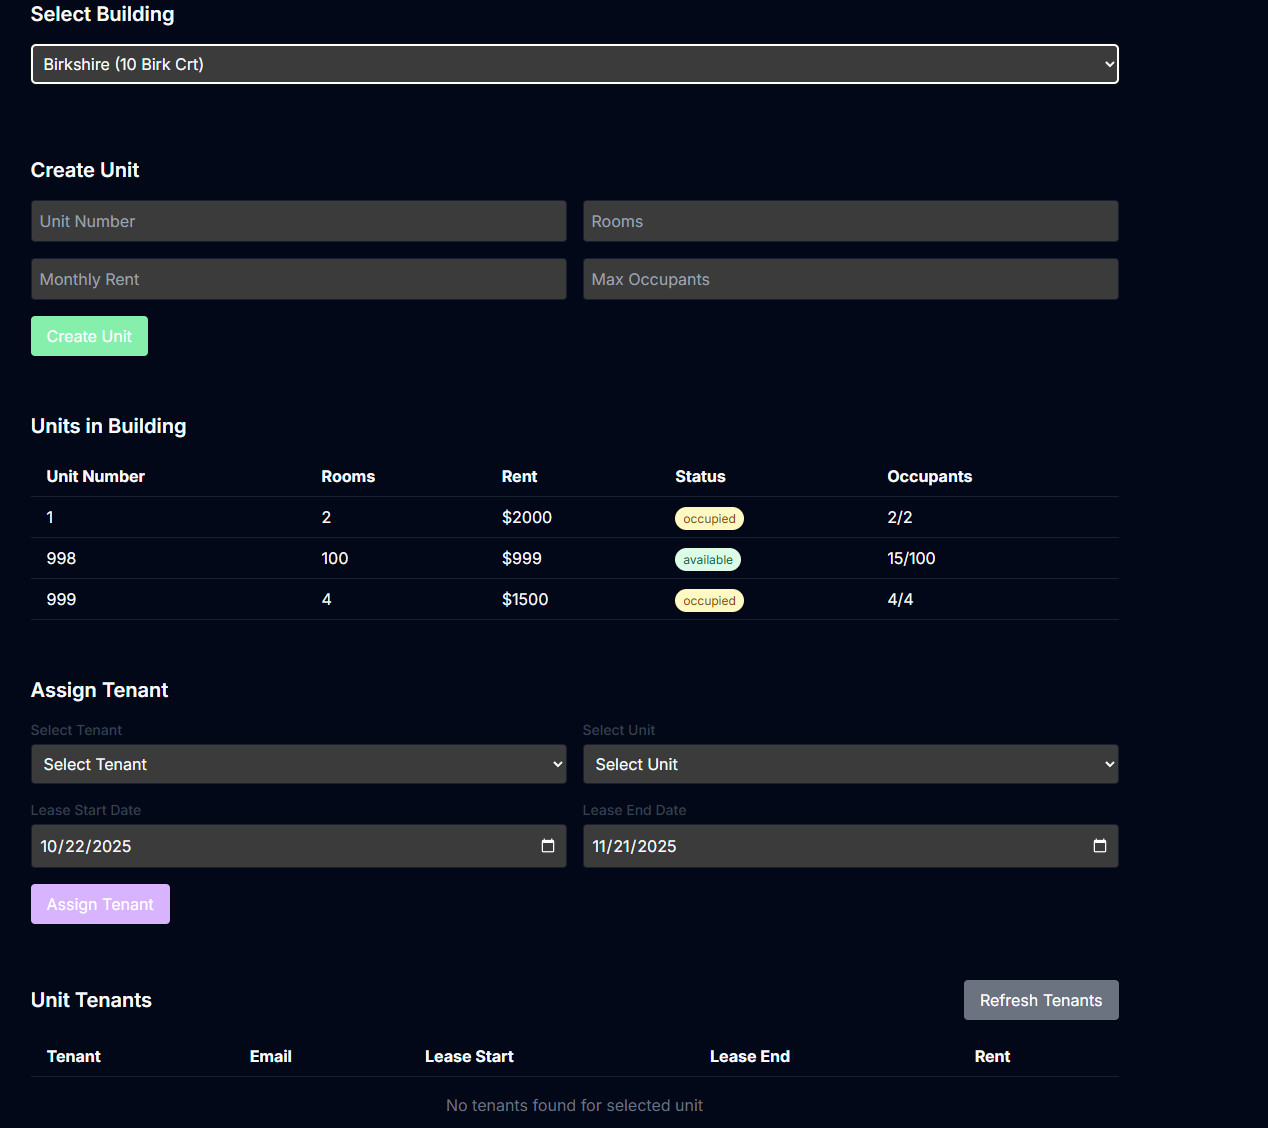This screenshot has width=1268, height=1128.
Task: Click the Lease Start Date text 10/22/2025
Action: pyautogui.click(x=86, y=846)
